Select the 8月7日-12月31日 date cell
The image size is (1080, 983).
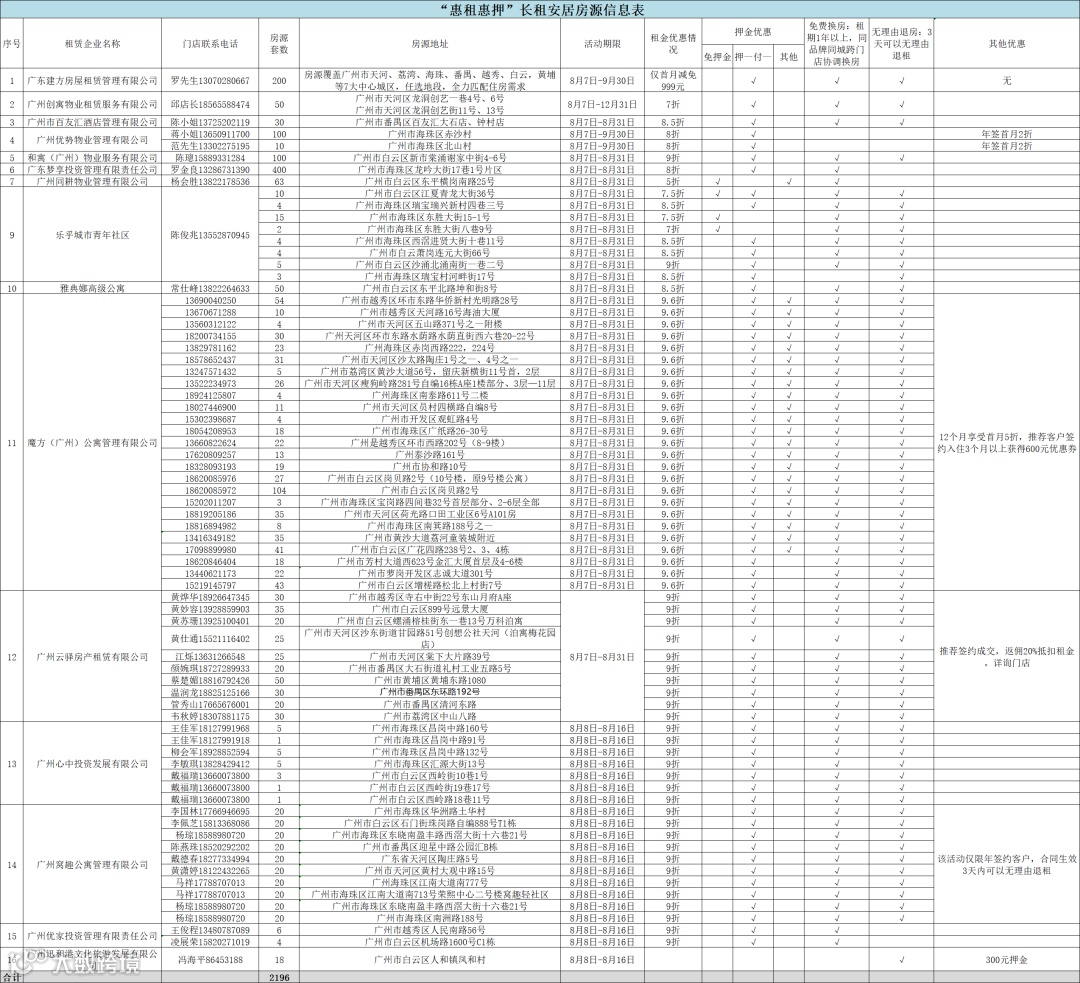(602, 105)
